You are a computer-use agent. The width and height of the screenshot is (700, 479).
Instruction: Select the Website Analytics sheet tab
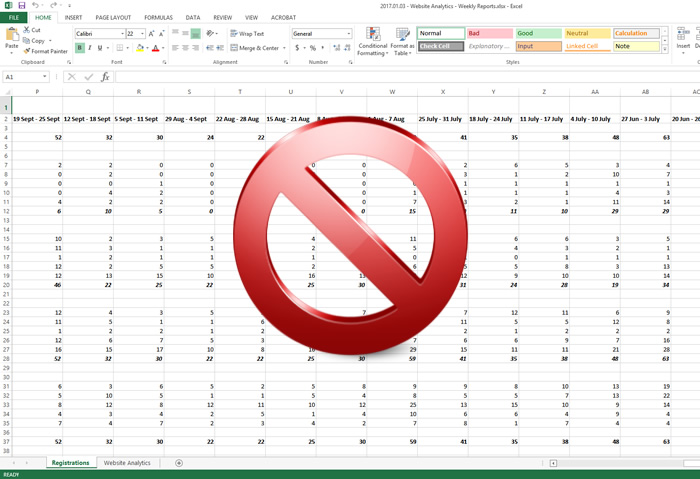tap(127, 463)
